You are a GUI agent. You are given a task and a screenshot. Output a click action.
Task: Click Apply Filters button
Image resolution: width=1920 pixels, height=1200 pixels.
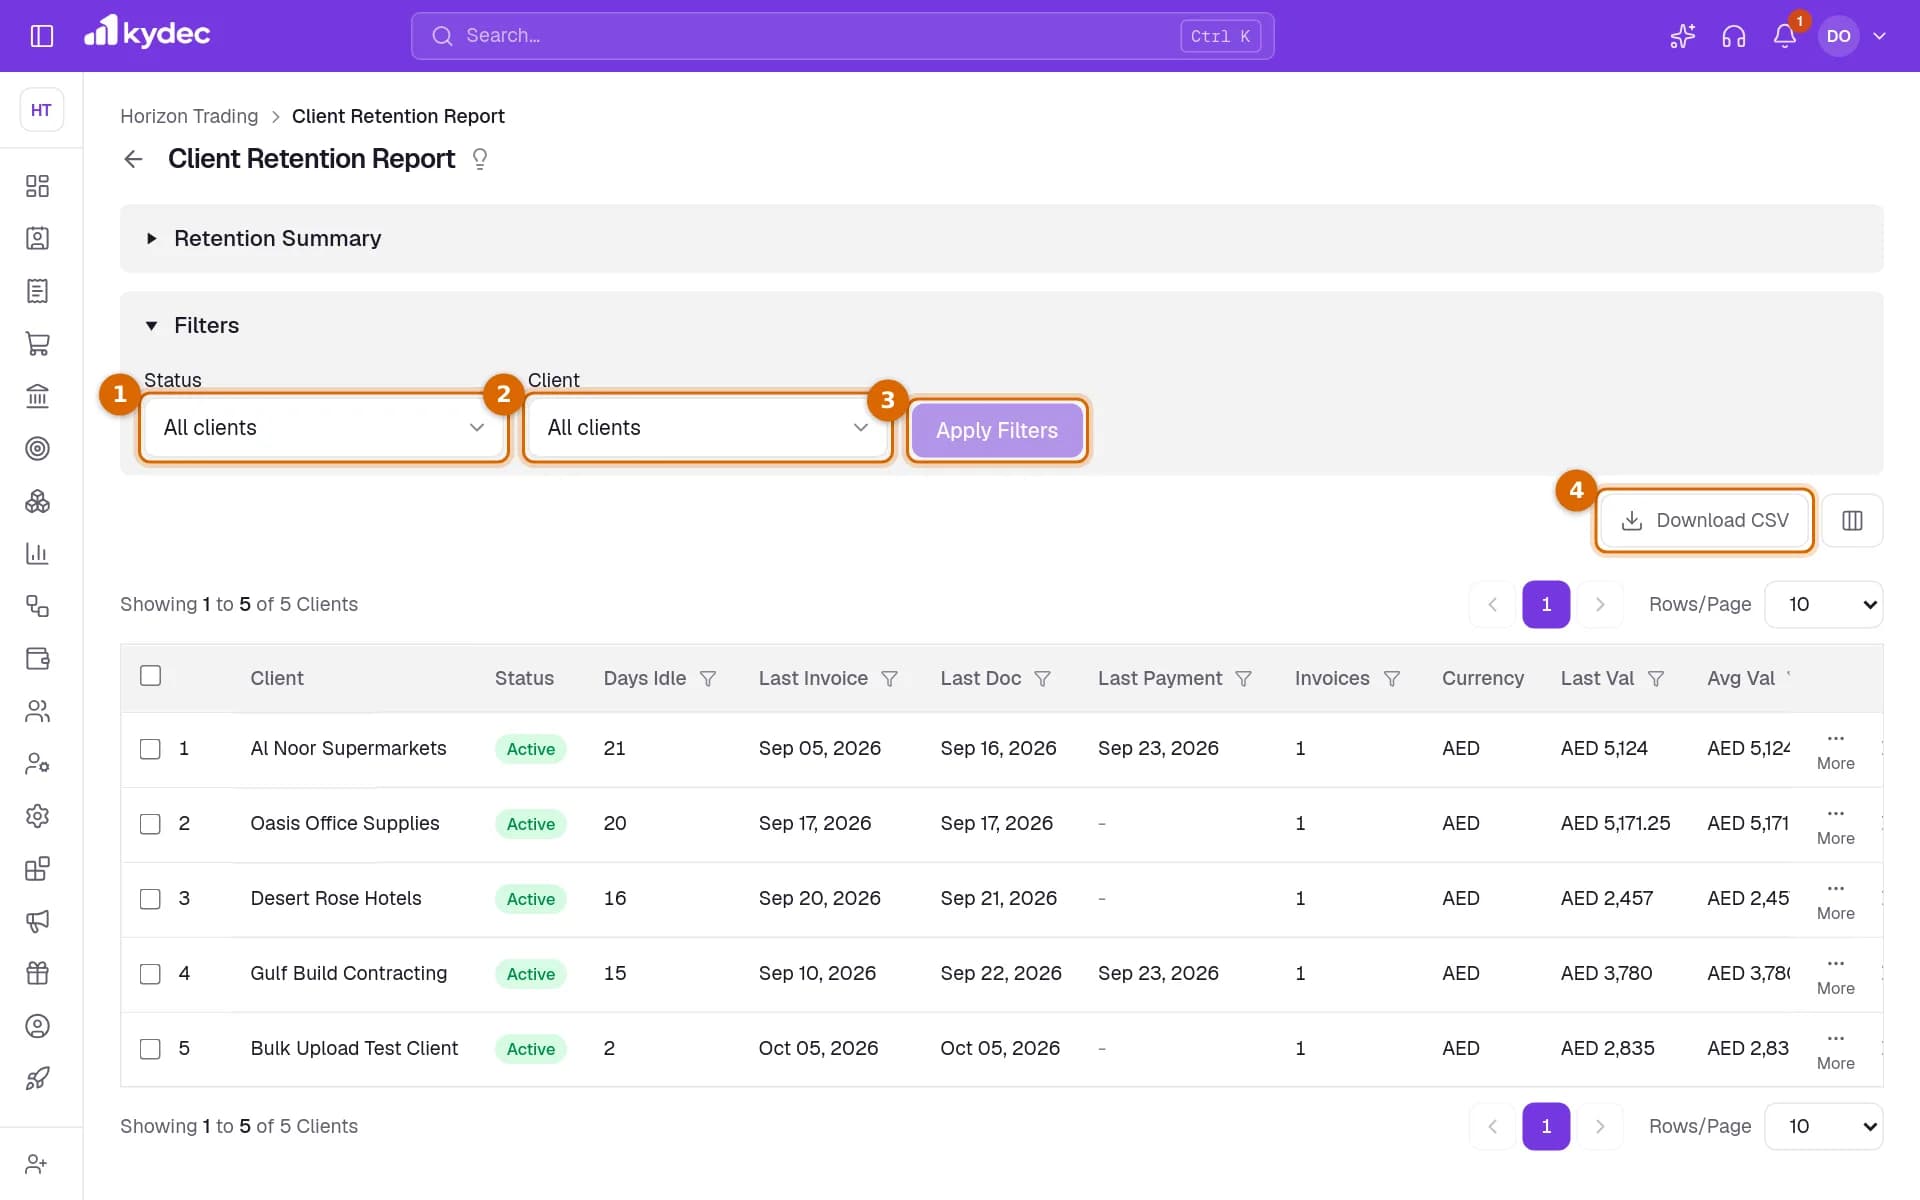pos(997,430)
